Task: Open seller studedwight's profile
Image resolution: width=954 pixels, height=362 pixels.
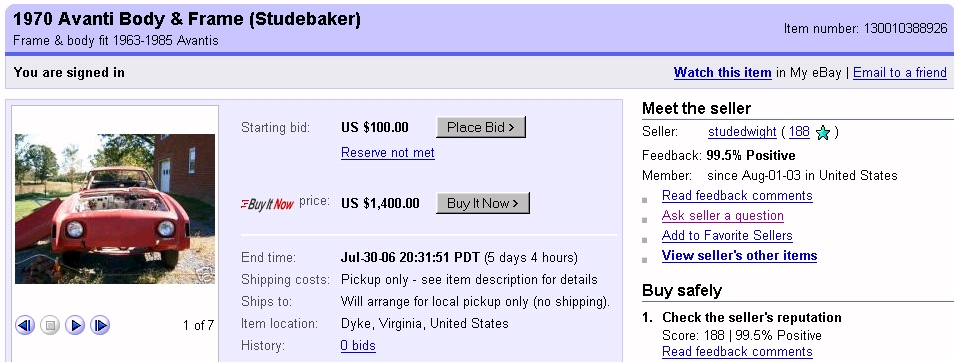Action: (x=742, y=132)
